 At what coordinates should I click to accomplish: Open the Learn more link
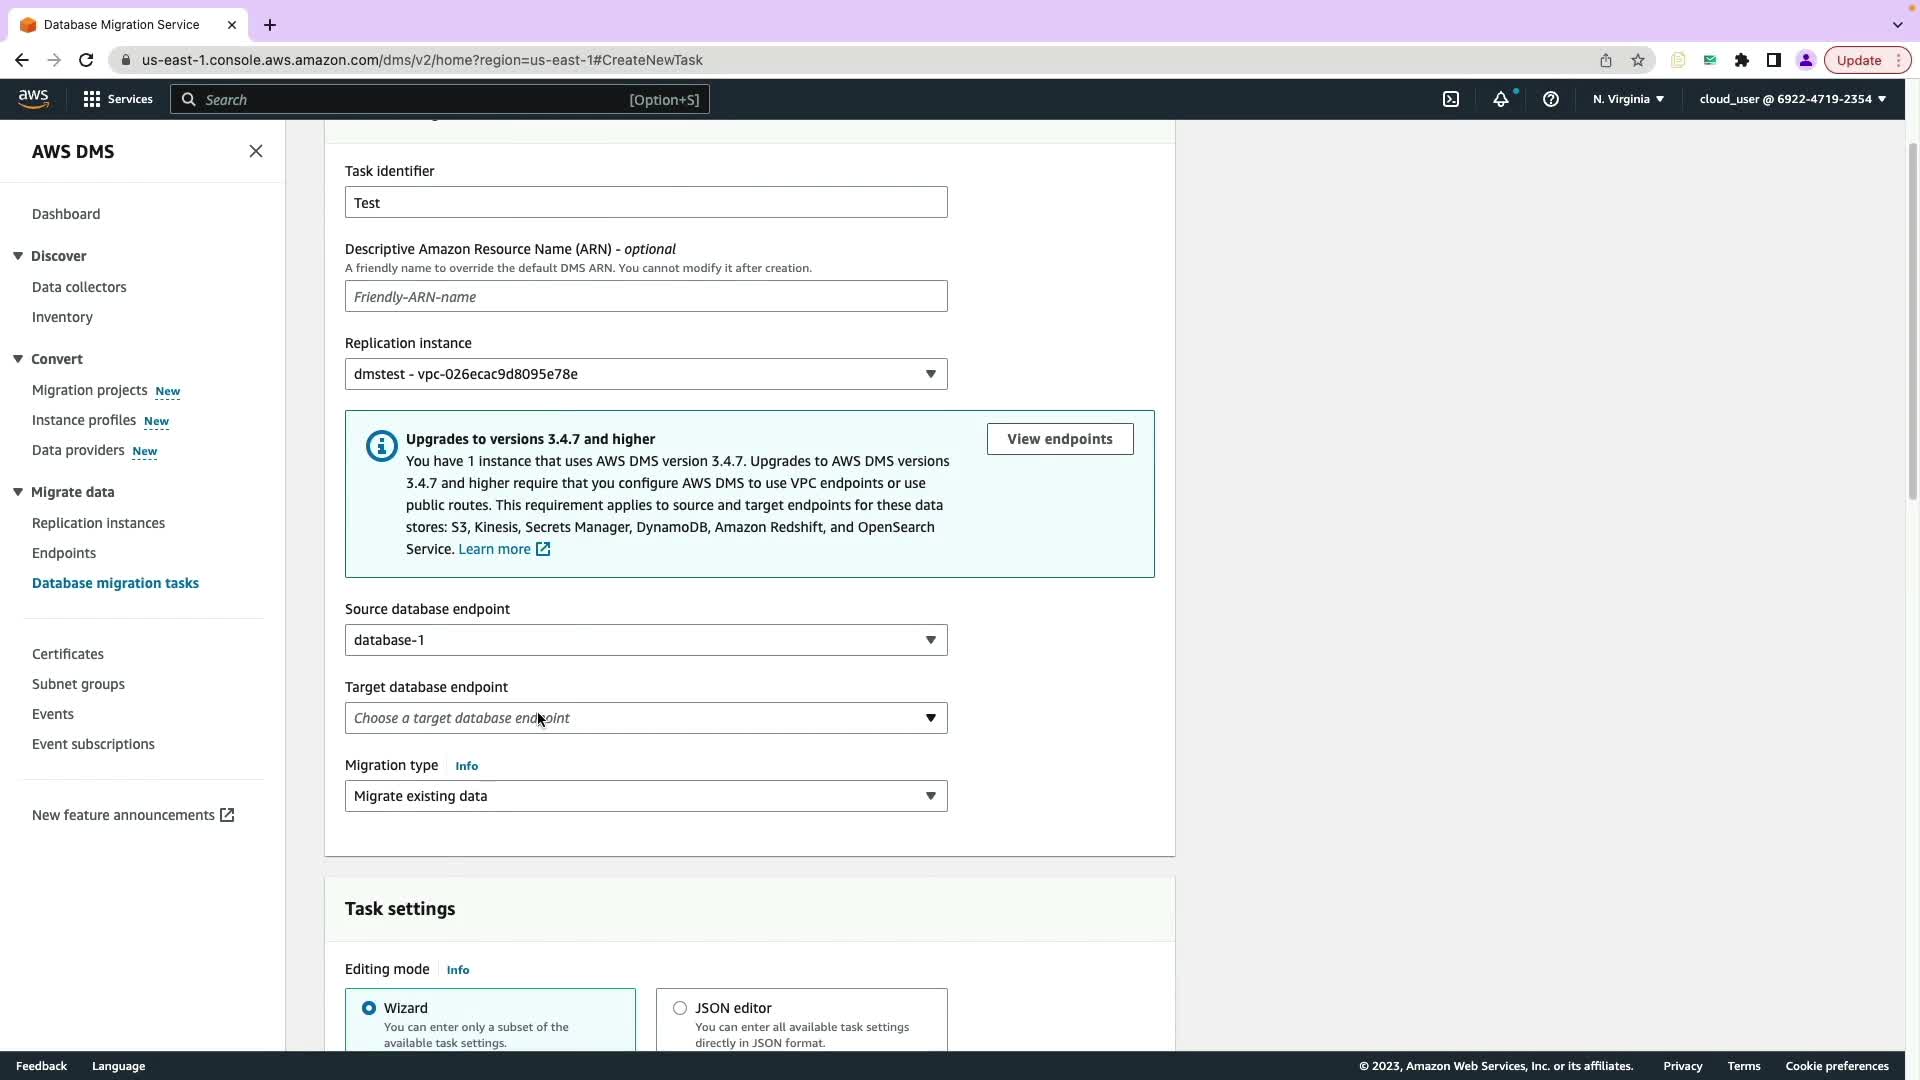[x=495, y=549]
